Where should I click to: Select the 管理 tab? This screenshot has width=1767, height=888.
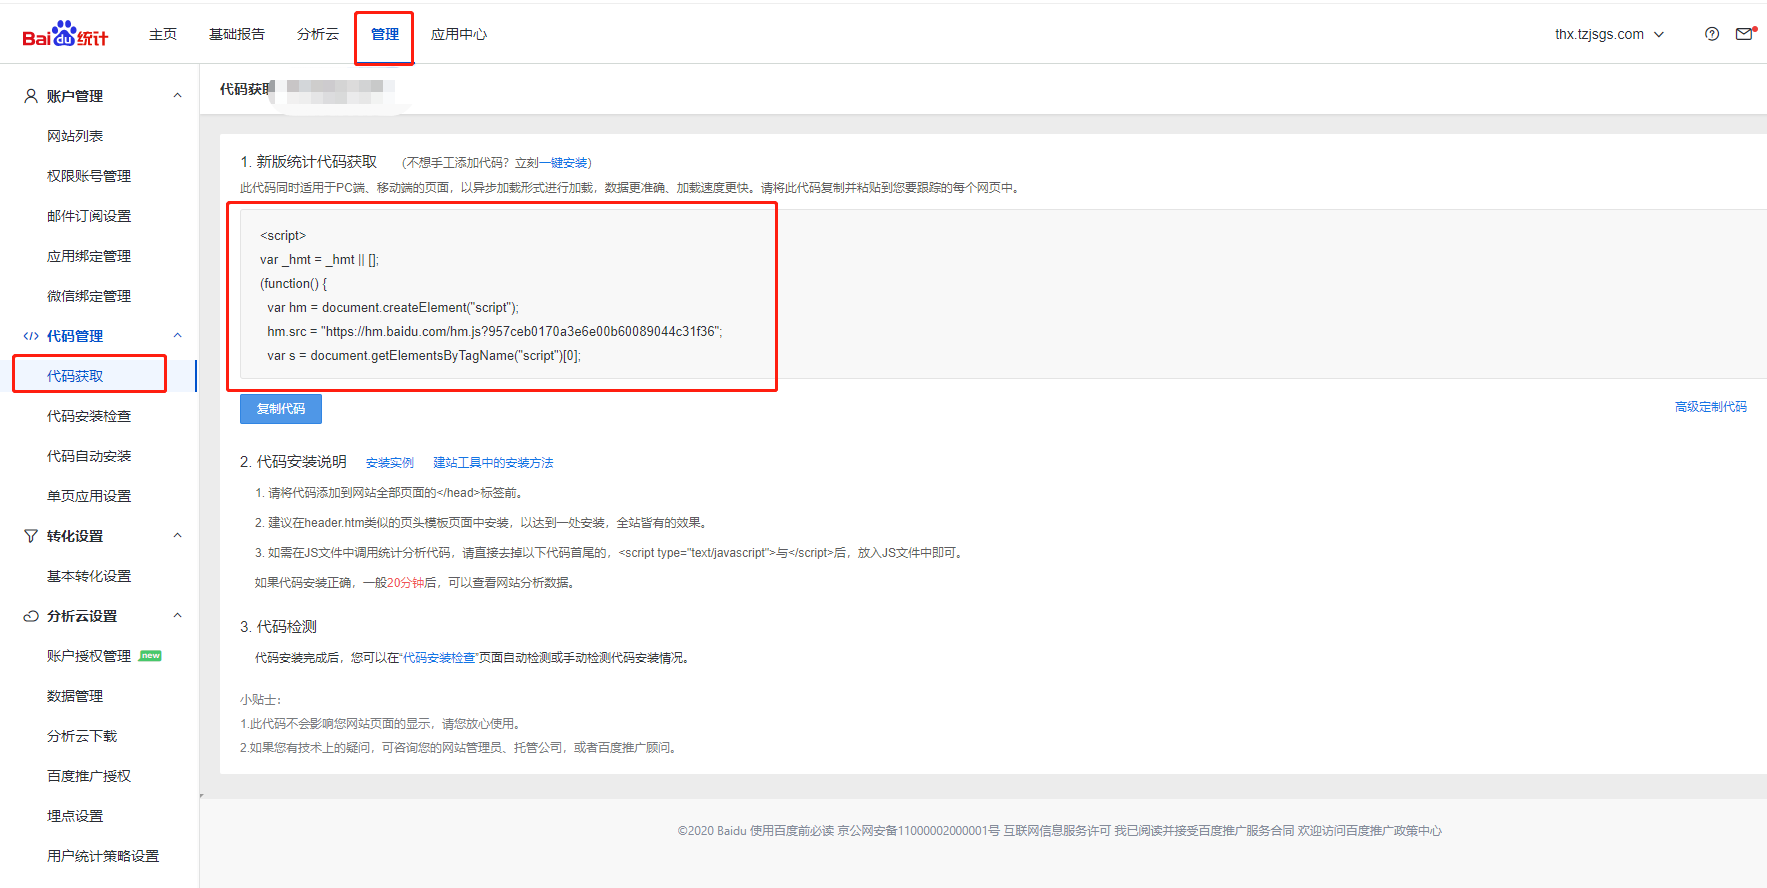(385, 34)
